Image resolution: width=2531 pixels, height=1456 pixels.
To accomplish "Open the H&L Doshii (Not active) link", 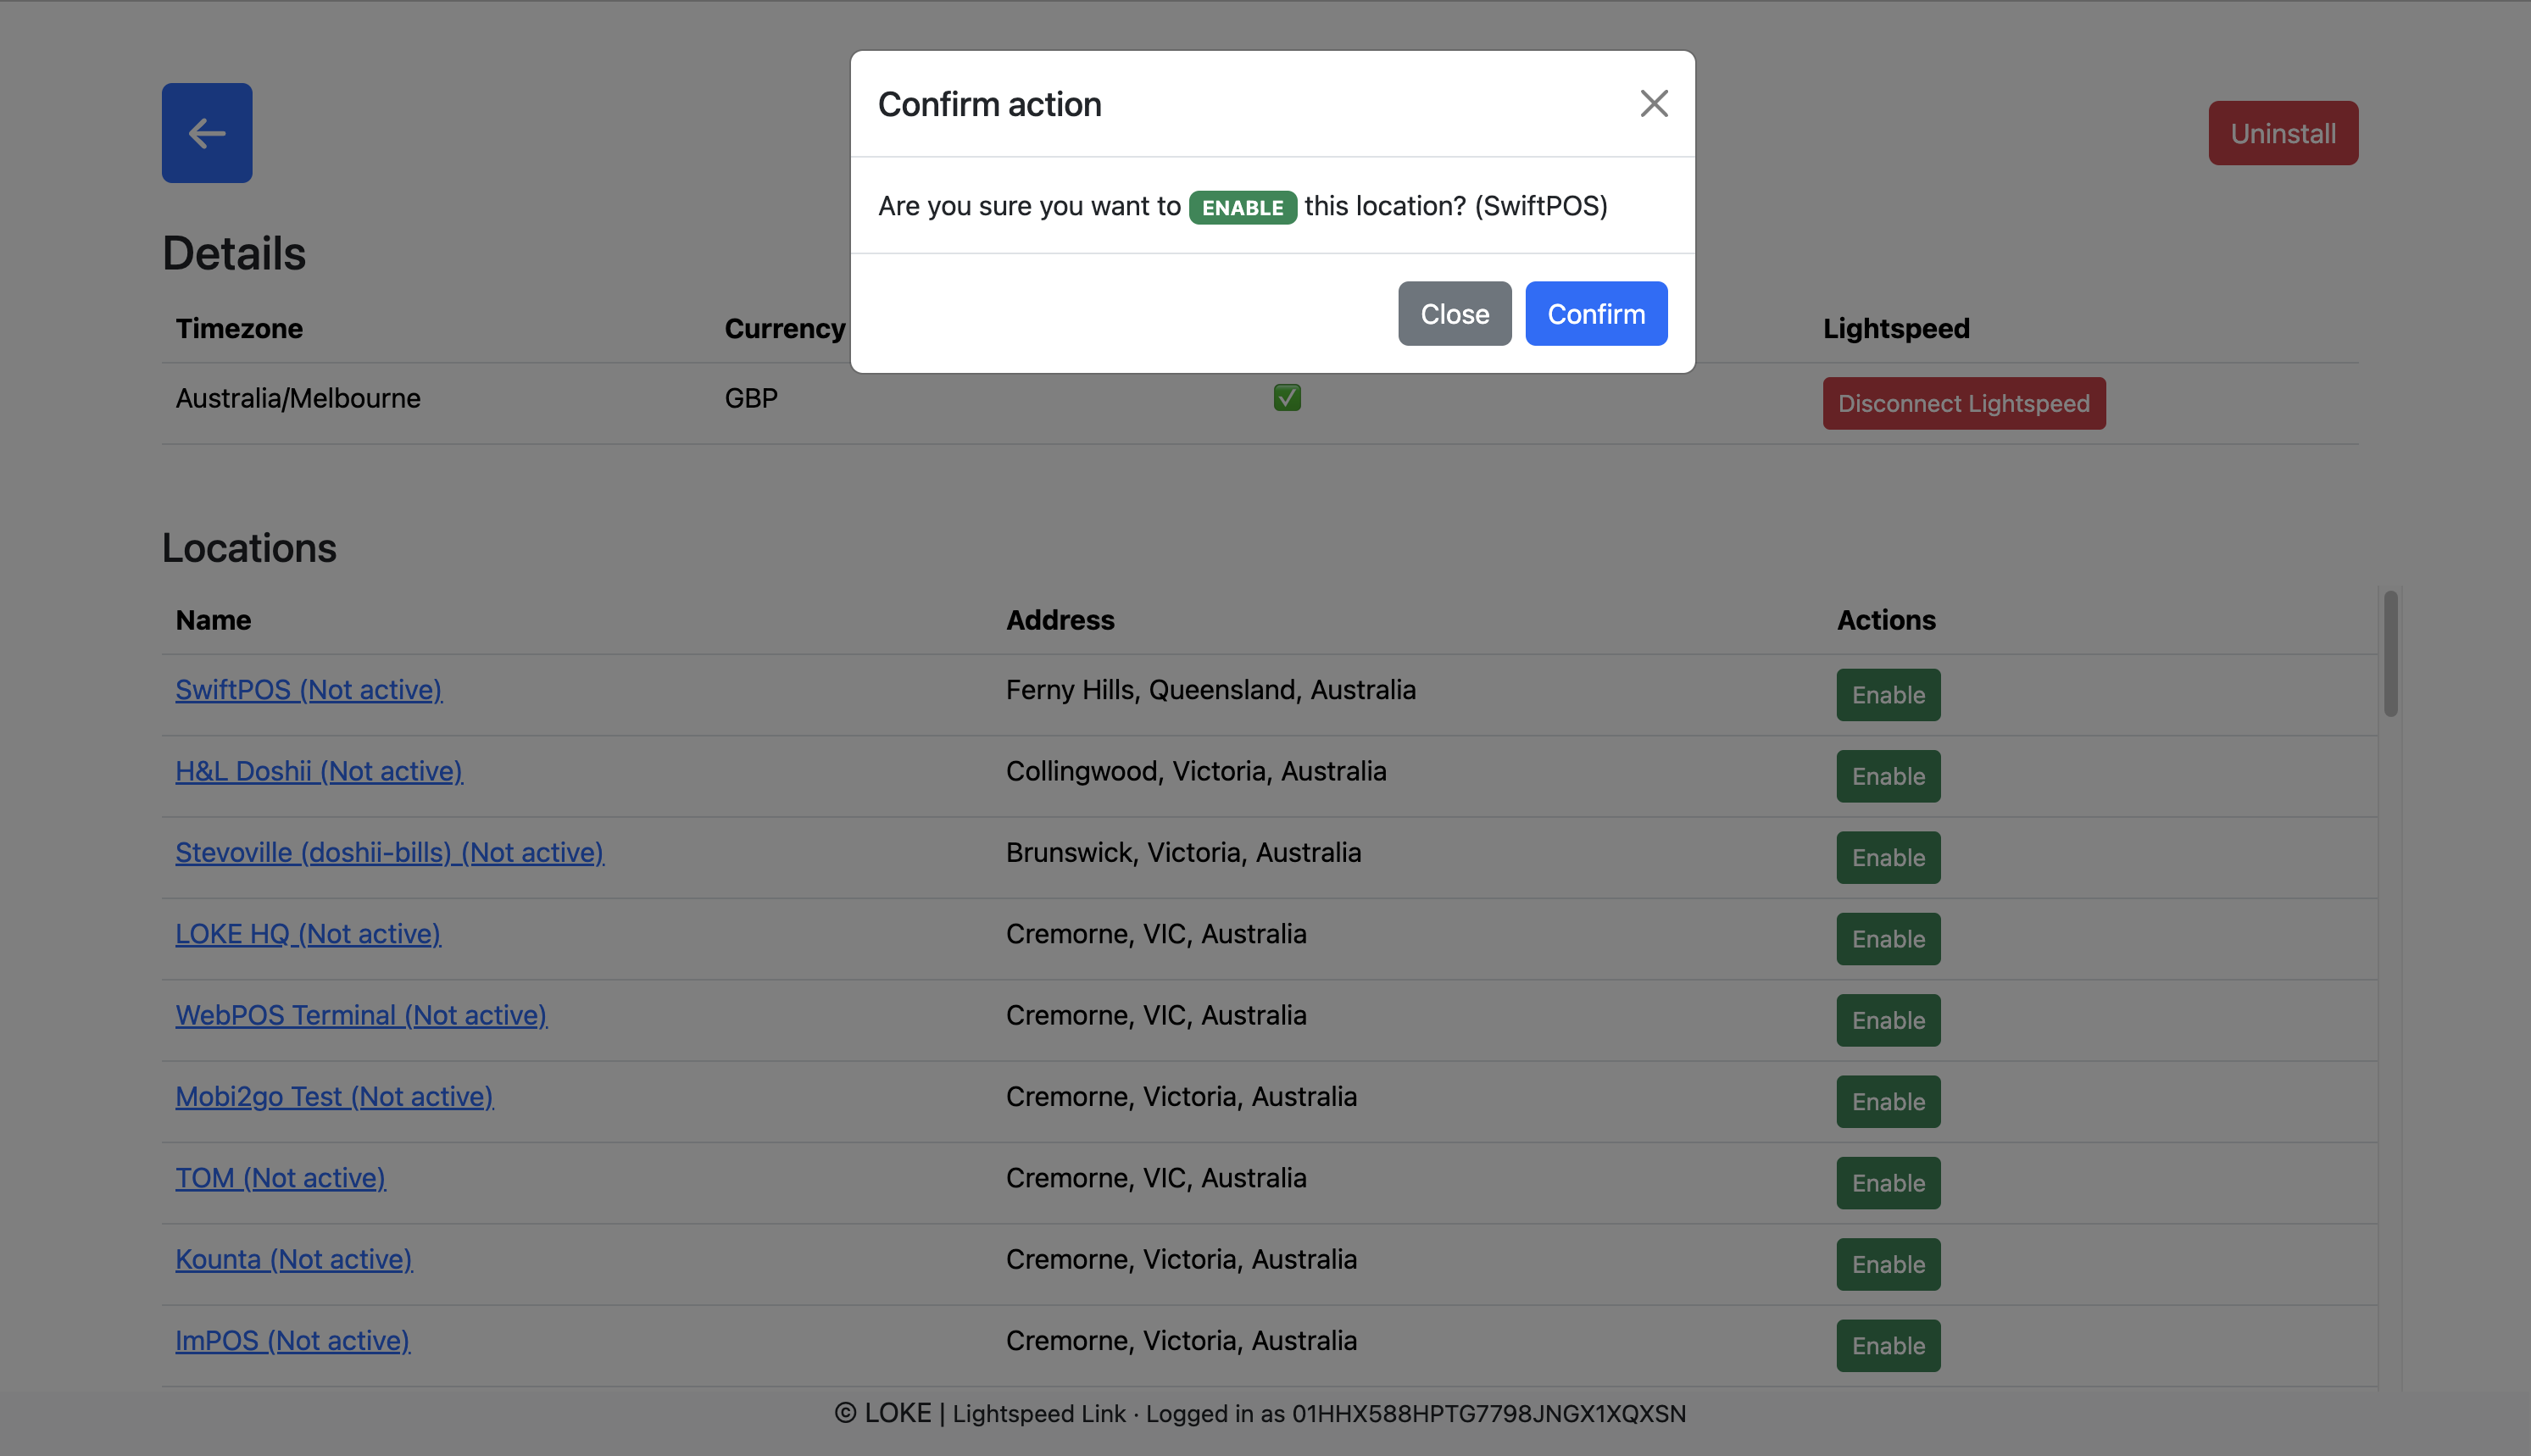I will click(x=319, y=771).
